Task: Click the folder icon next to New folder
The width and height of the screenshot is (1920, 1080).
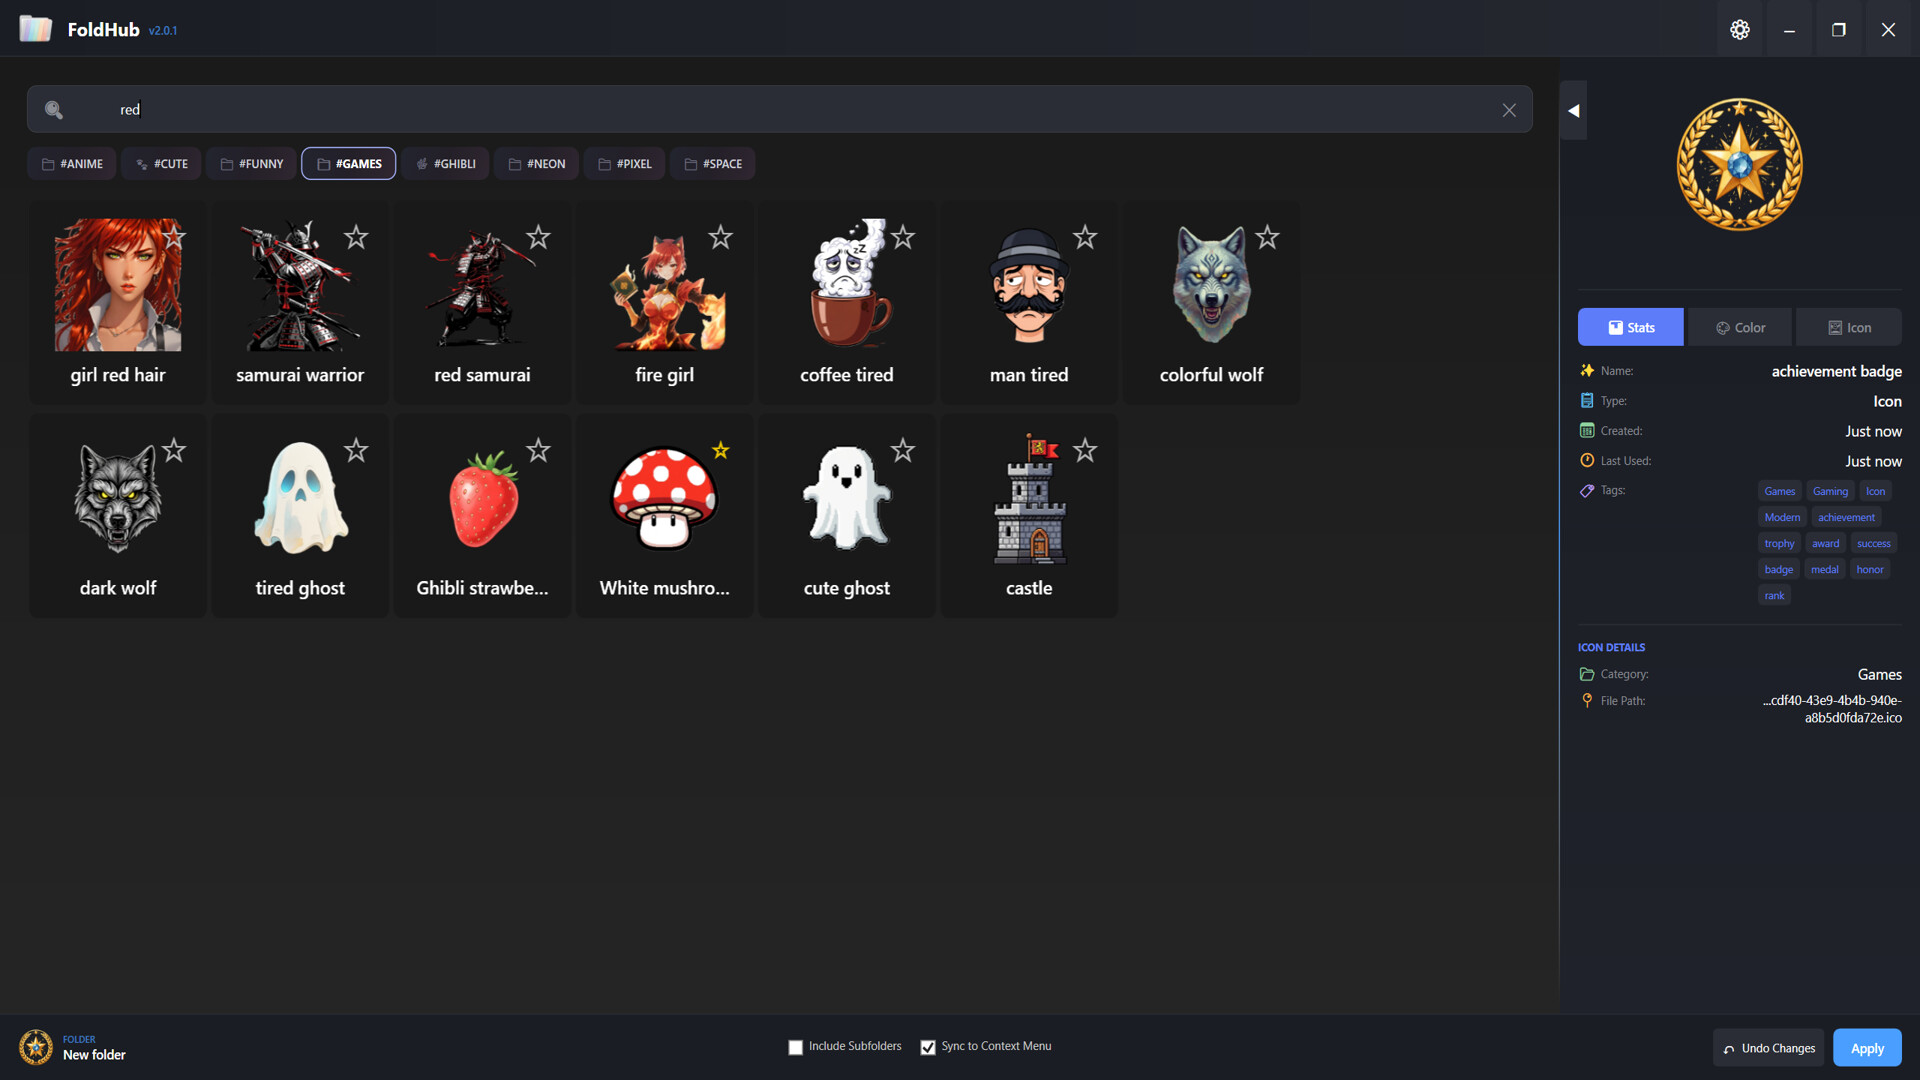Action: click(x=36, y=1047)
